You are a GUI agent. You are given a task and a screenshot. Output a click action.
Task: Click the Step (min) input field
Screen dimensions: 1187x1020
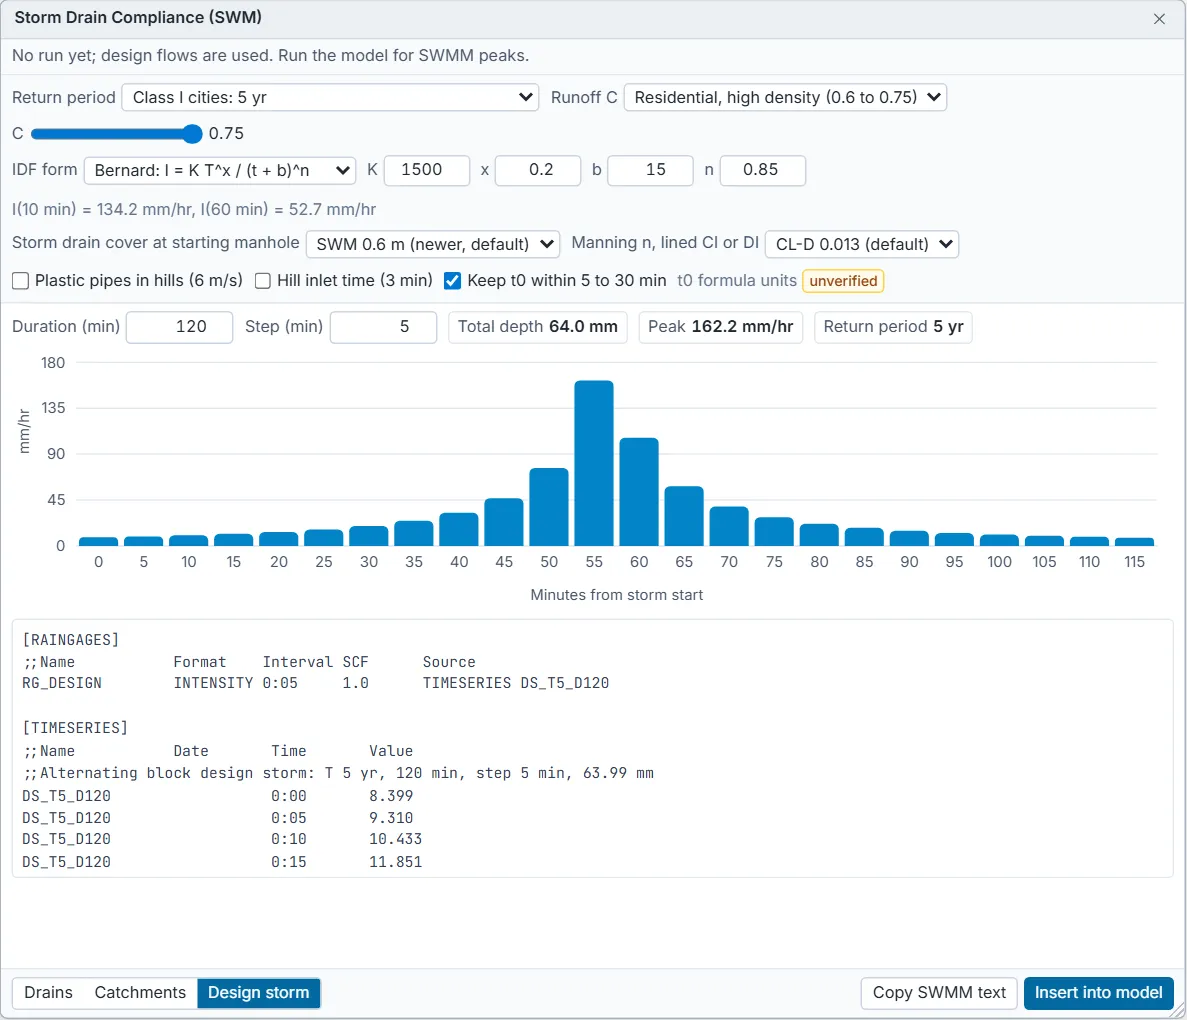[383, 326]
